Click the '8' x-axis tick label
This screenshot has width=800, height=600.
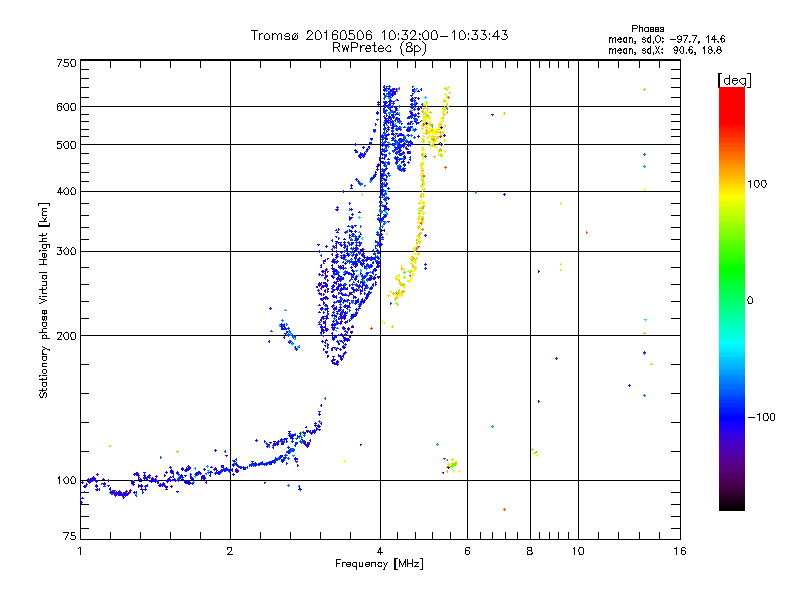[x=530, y=551]
